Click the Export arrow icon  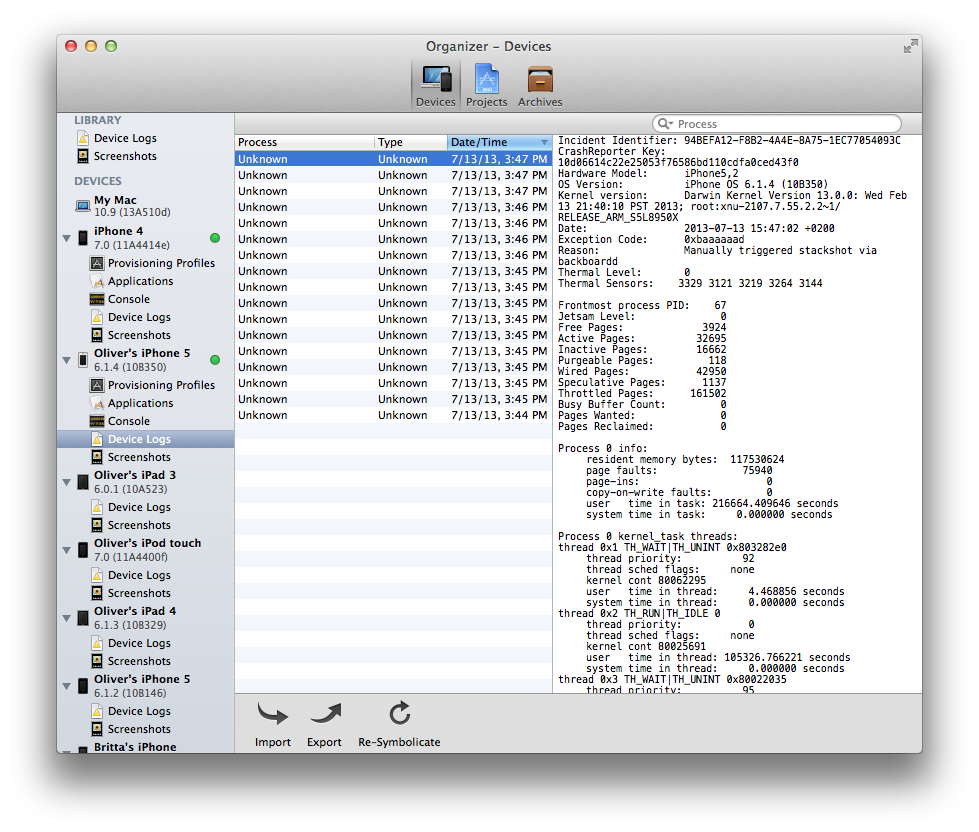click(325, 713)
